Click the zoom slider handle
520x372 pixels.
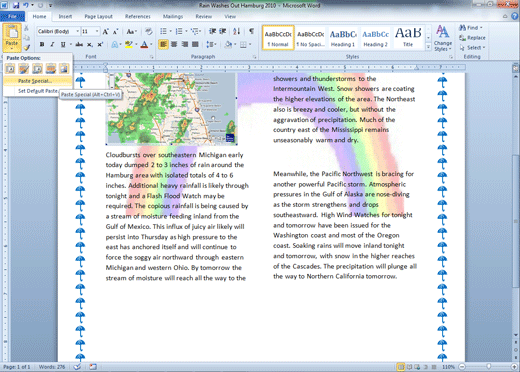(x=489, y=367)
